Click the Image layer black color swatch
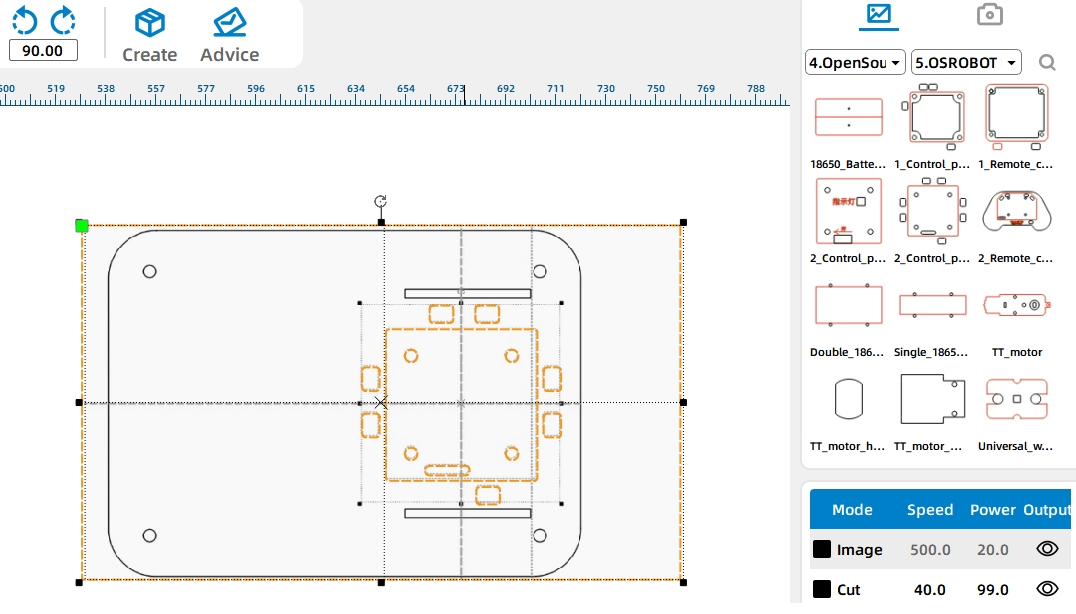The image size is (1076, 614). (821, 549)
